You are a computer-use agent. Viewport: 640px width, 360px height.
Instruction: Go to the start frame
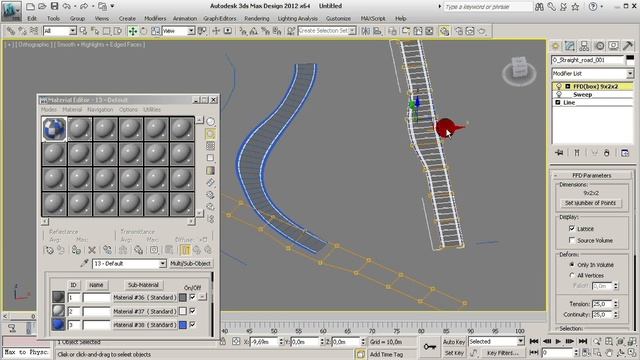click(534, 341)
